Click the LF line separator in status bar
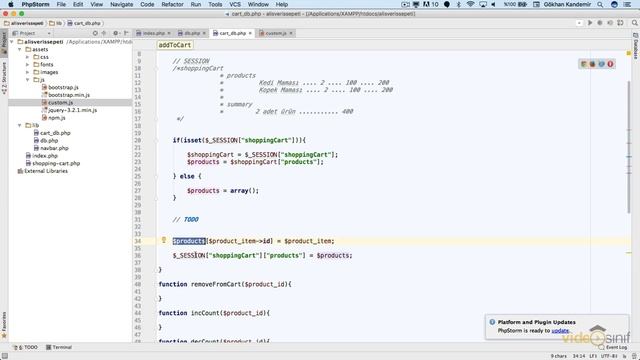640x360 pixels. [593, 356]
